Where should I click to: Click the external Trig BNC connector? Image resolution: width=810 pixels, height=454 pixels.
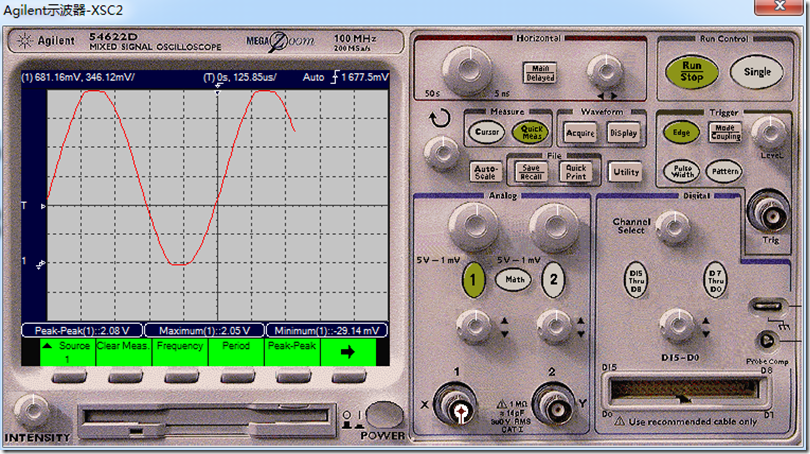(x=771, y=213)
